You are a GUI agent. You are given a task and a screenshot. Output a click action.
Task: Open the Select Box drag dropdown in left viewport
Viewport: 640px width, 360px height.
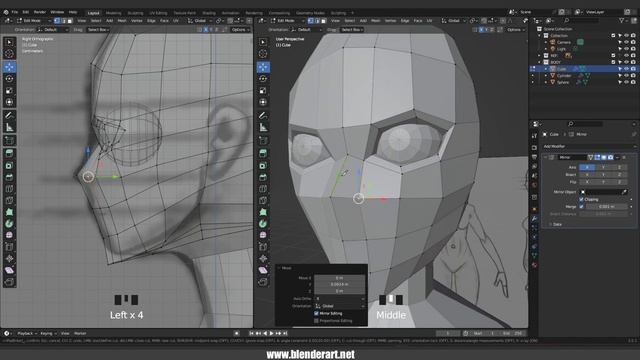pyautogui.click(x=98, y=30)
